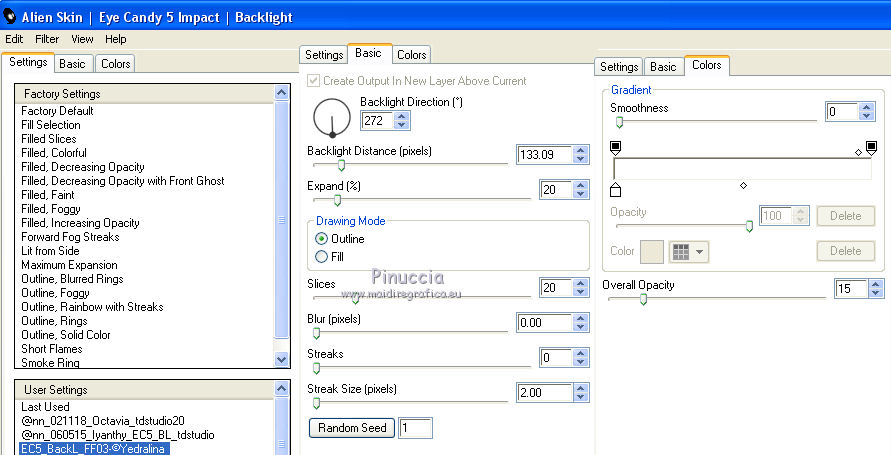Open the color grid dropdown arrow
891x455 pixels.
click(699, 252)
